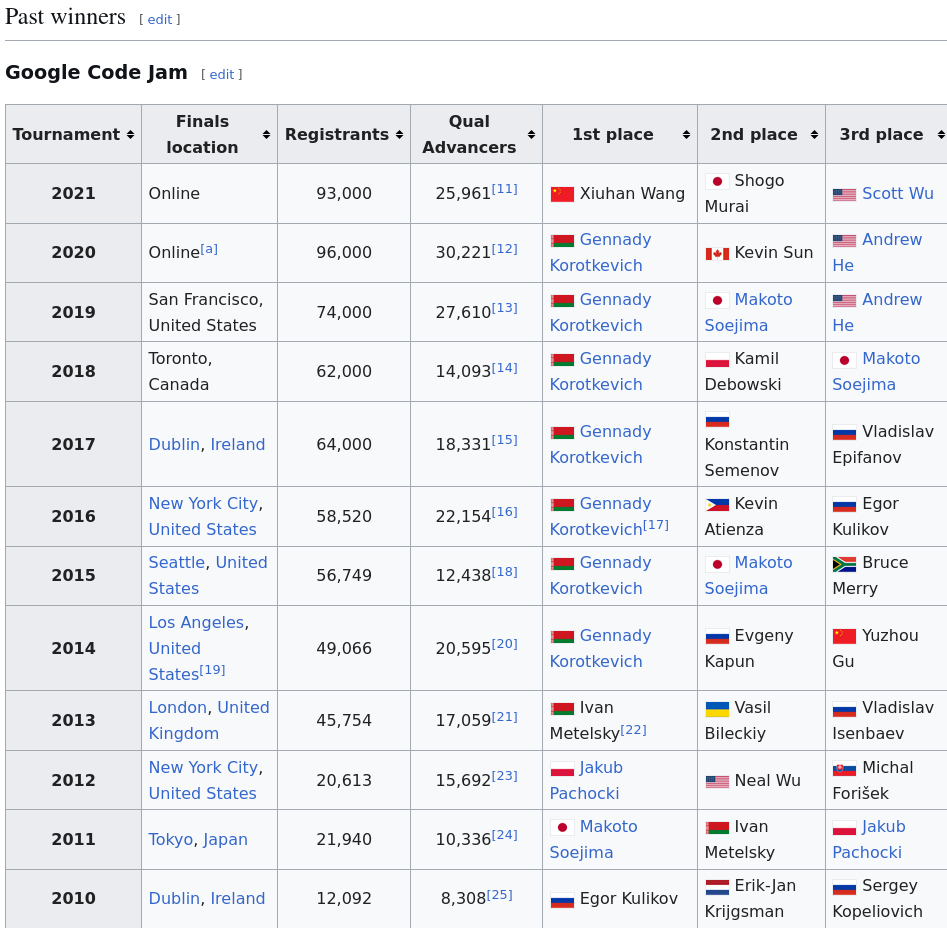Click the 1st place column header
947x928 pixels.
click(620, 134)
